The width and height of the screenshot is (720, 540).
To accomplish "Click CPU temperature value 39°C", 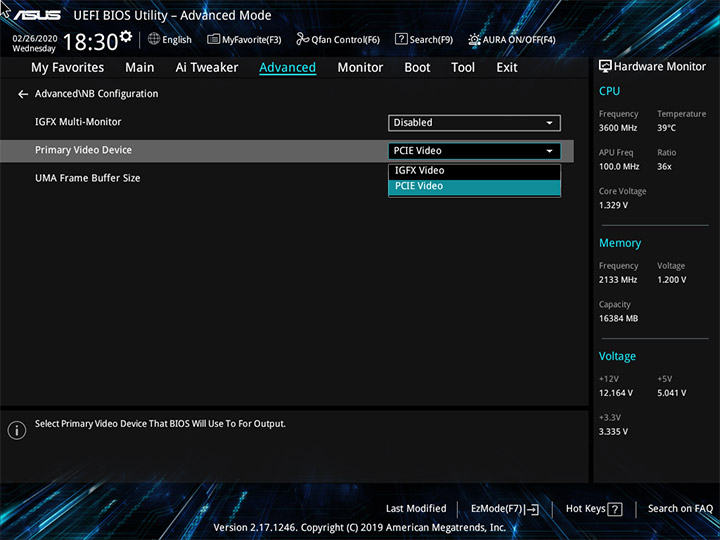I will click(x=666, y=128).
